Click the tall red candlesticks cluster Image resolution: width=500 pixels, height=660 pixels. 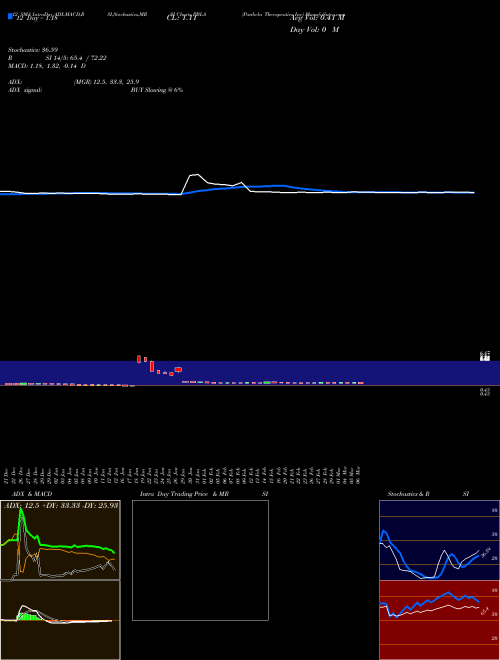click(x=160, y=365)
